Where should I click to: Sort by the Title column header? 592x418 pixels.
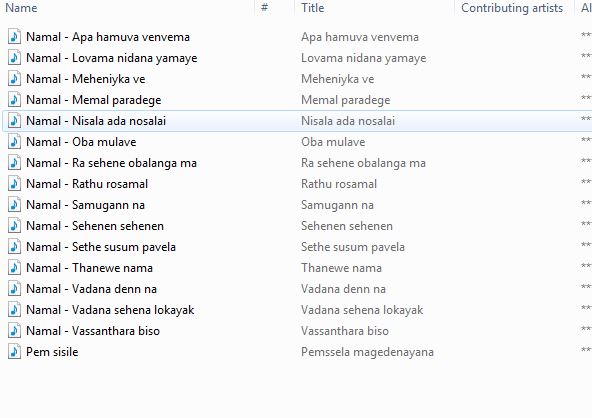313,8
